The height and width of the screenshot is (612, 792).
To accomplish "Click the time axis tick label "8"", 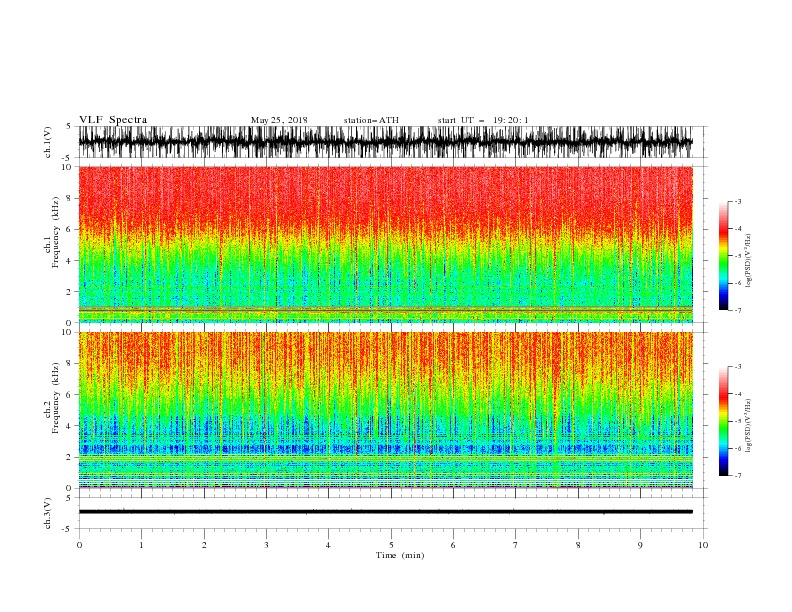I will tap(578, 545).
